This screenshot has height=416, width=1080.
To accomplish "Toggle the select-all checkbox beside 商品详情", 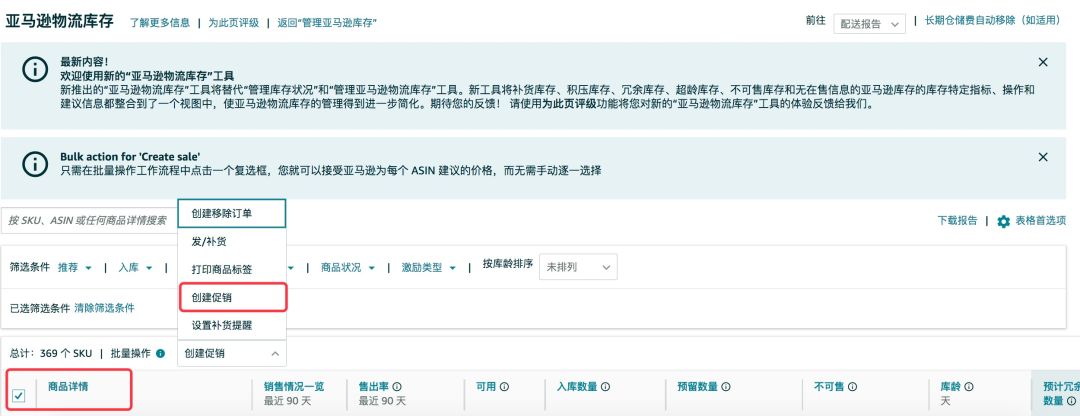I will [x=19, y=395].
